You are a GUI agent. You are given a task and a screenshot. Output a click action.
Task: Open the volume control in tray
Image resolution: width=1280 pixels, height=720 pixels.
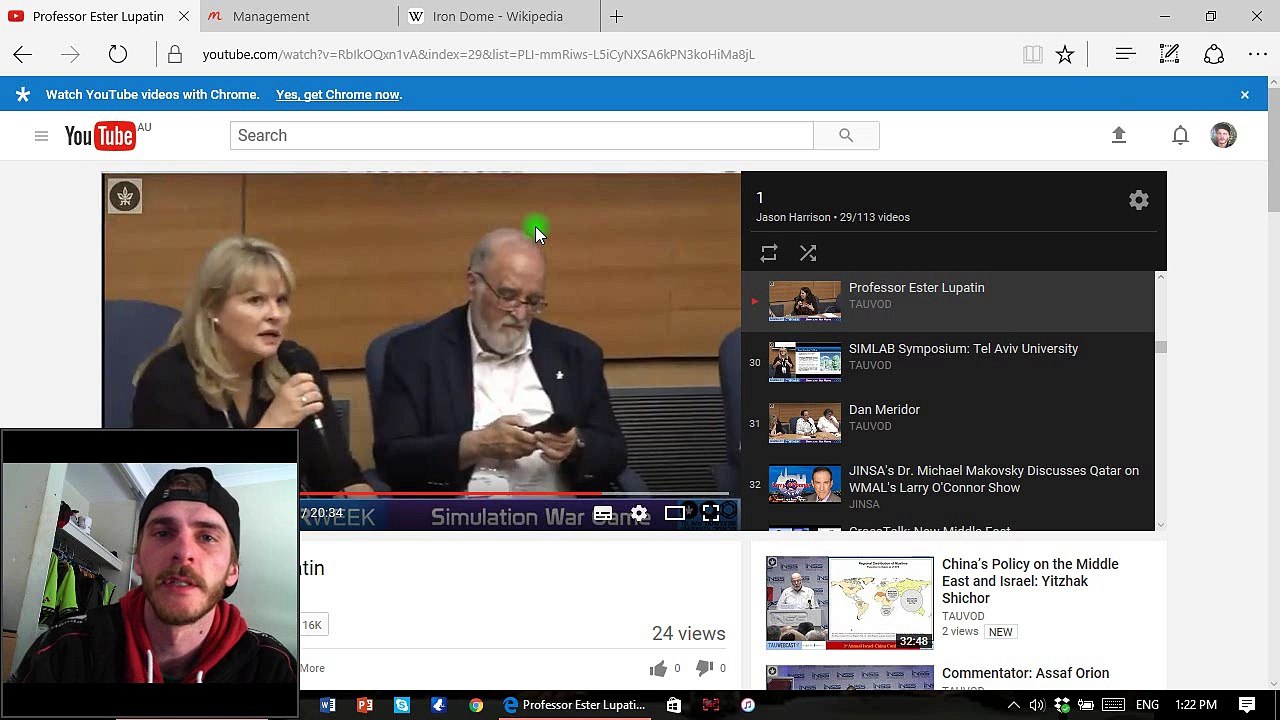pos(1037,705)
